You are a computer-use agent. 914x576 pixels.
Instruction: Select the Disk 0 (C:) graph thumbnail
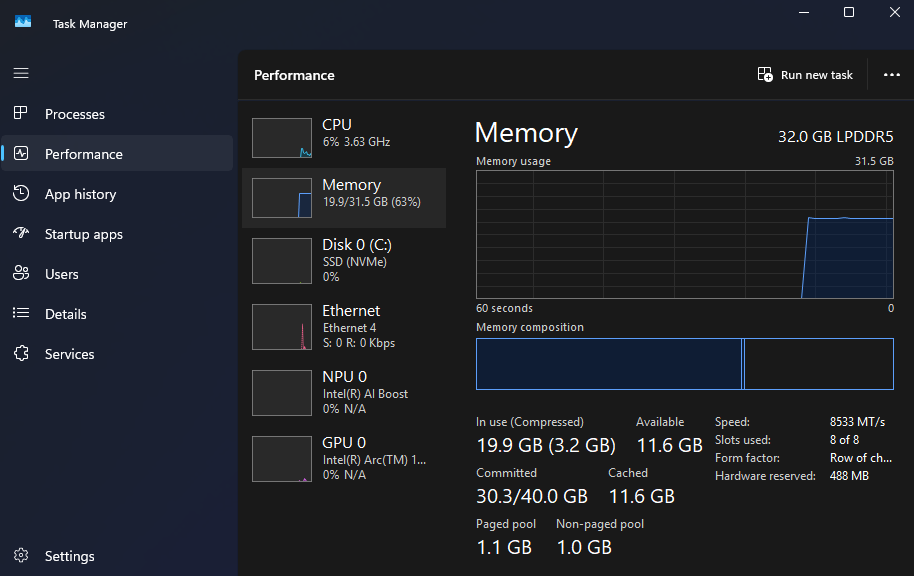coord(282,261)
